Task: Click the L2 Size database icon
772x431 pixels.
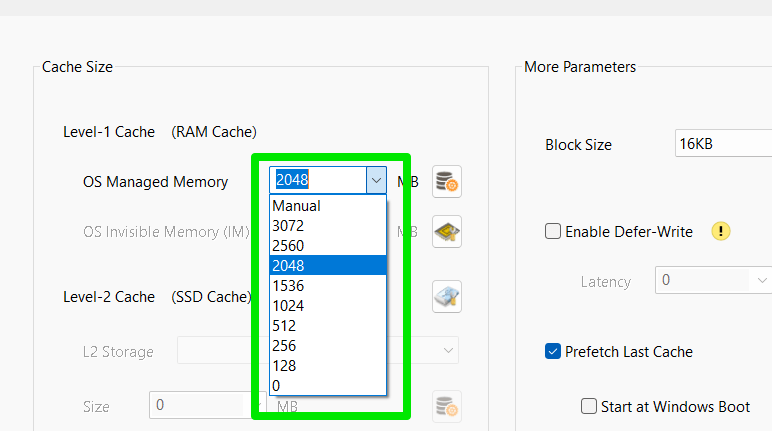Action: click(x=446, y=406)
